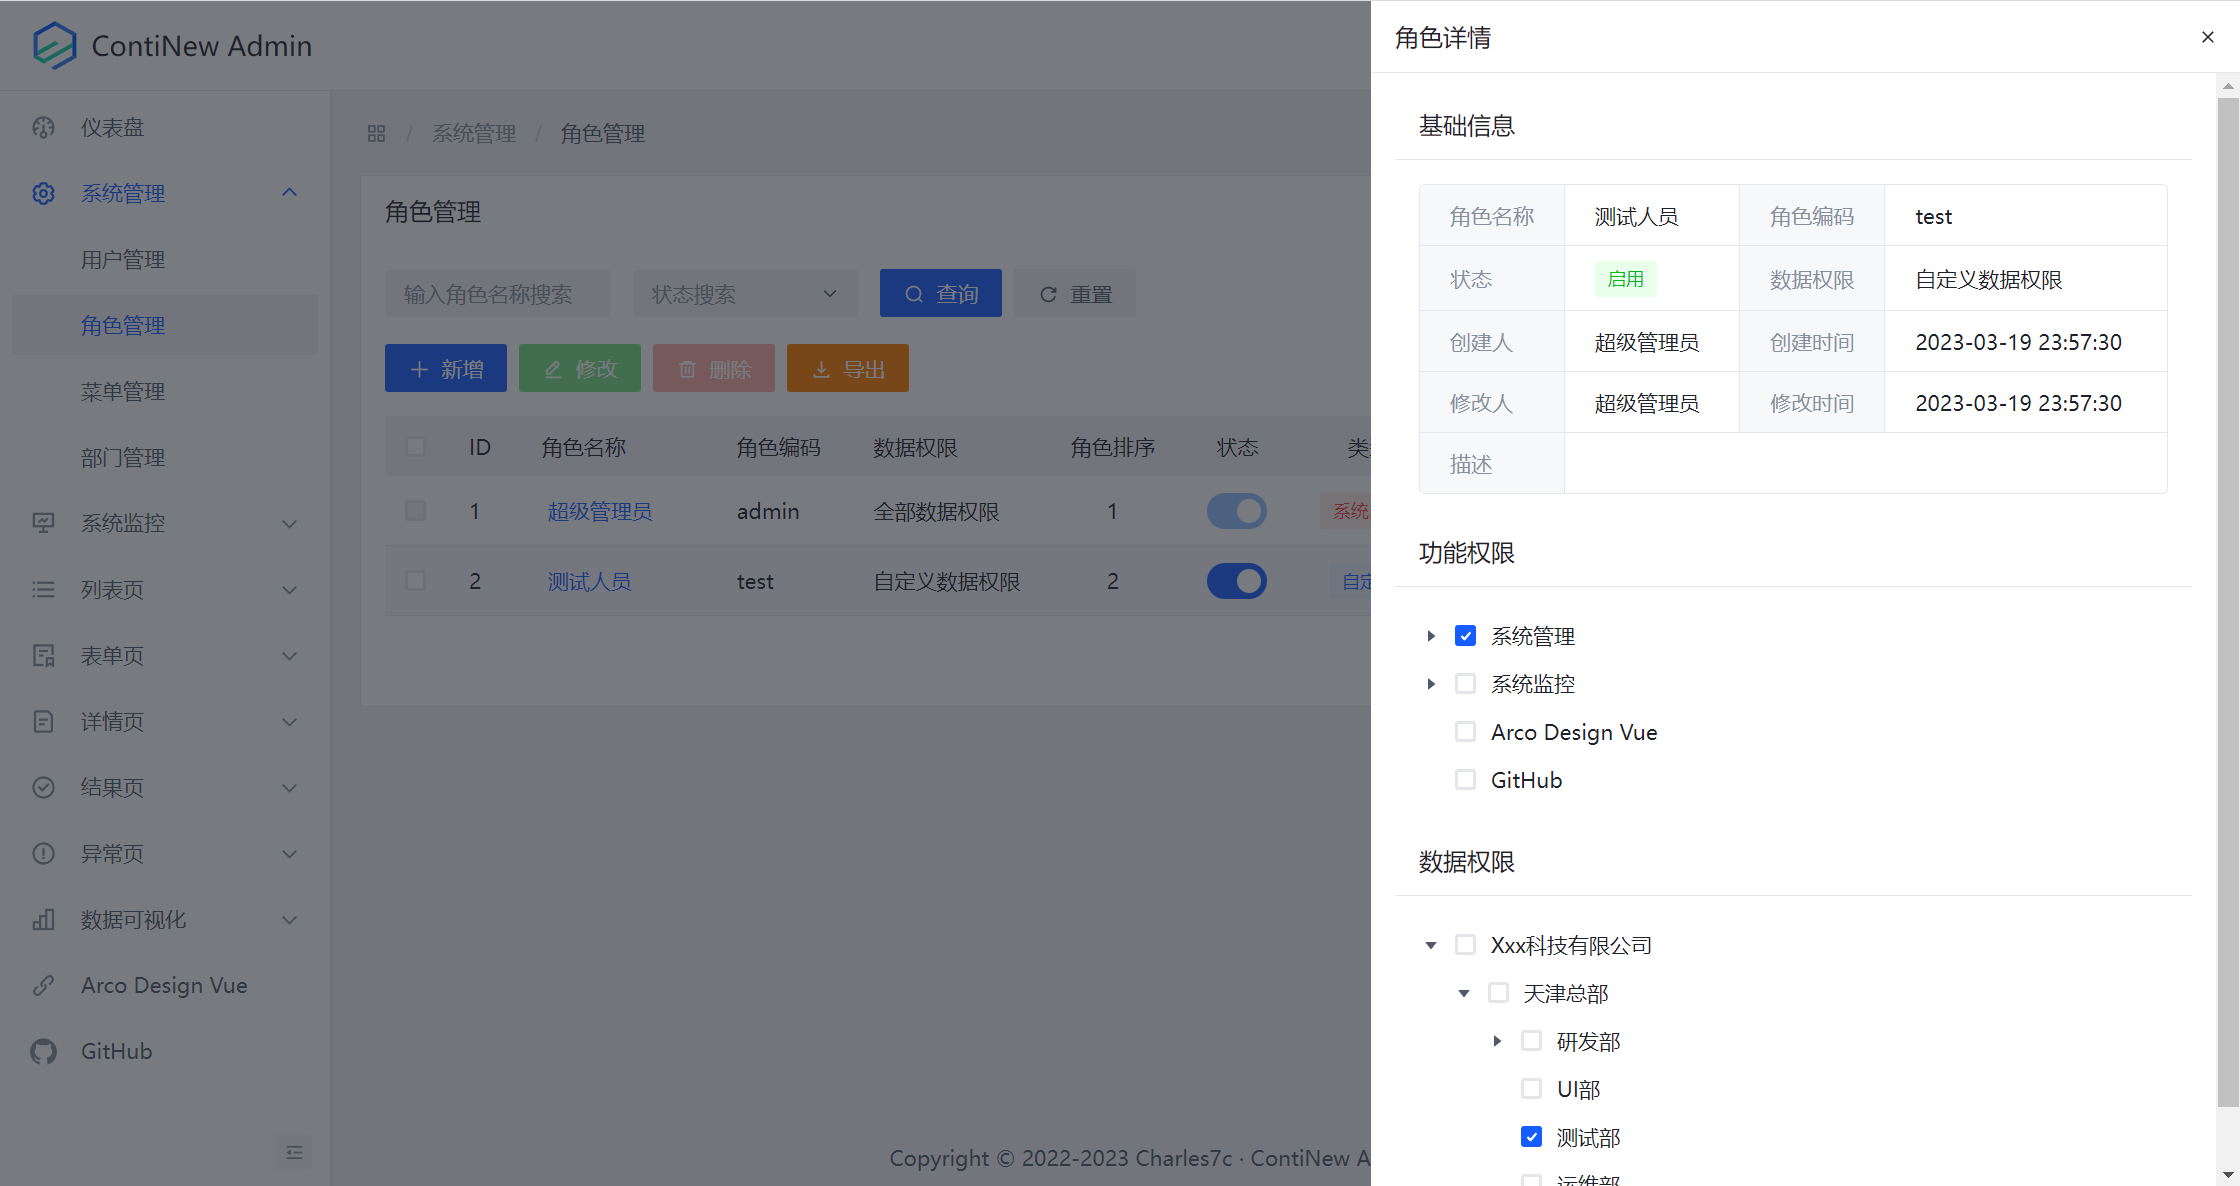Close the 角色详情 drawer
Screen dimensions: 2240x1186
[x=2208, y=37]
